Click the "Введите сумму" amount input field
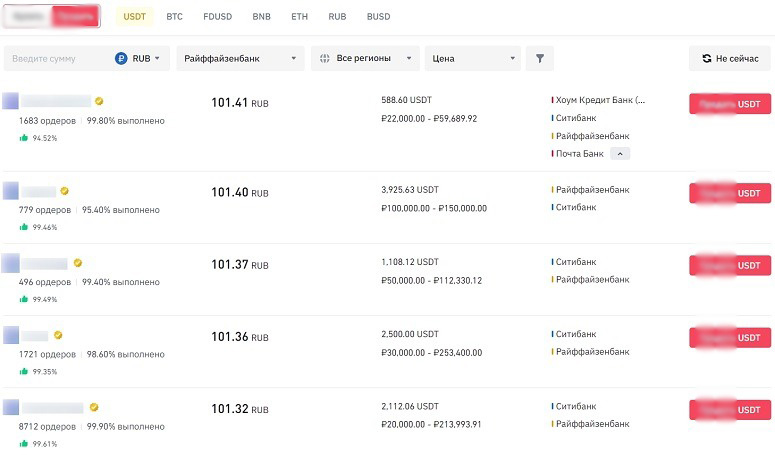The height and width of the screenshot is (455, 775). (x=58, y=59)
